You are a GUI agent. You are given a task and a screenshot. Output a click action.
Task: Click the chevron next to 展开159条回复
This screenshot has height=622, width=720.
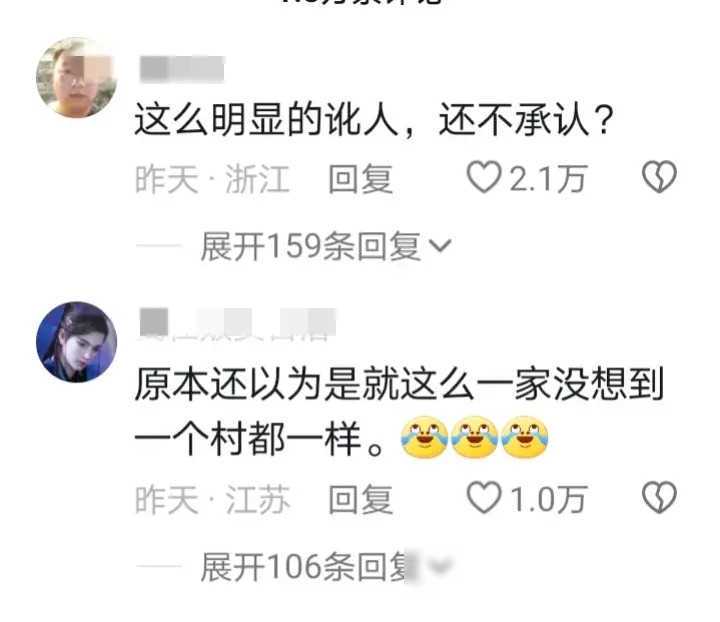pyautogui.click(x=440, y=246)
